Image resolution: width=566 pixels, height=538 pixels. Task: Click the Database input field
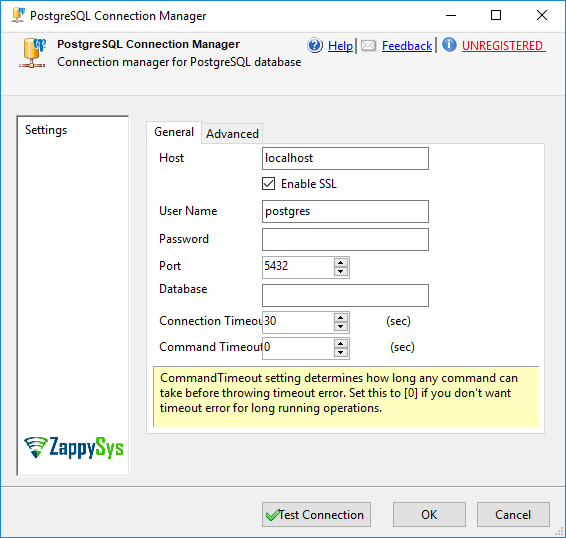pyautogui.click(x=345, y=295)
